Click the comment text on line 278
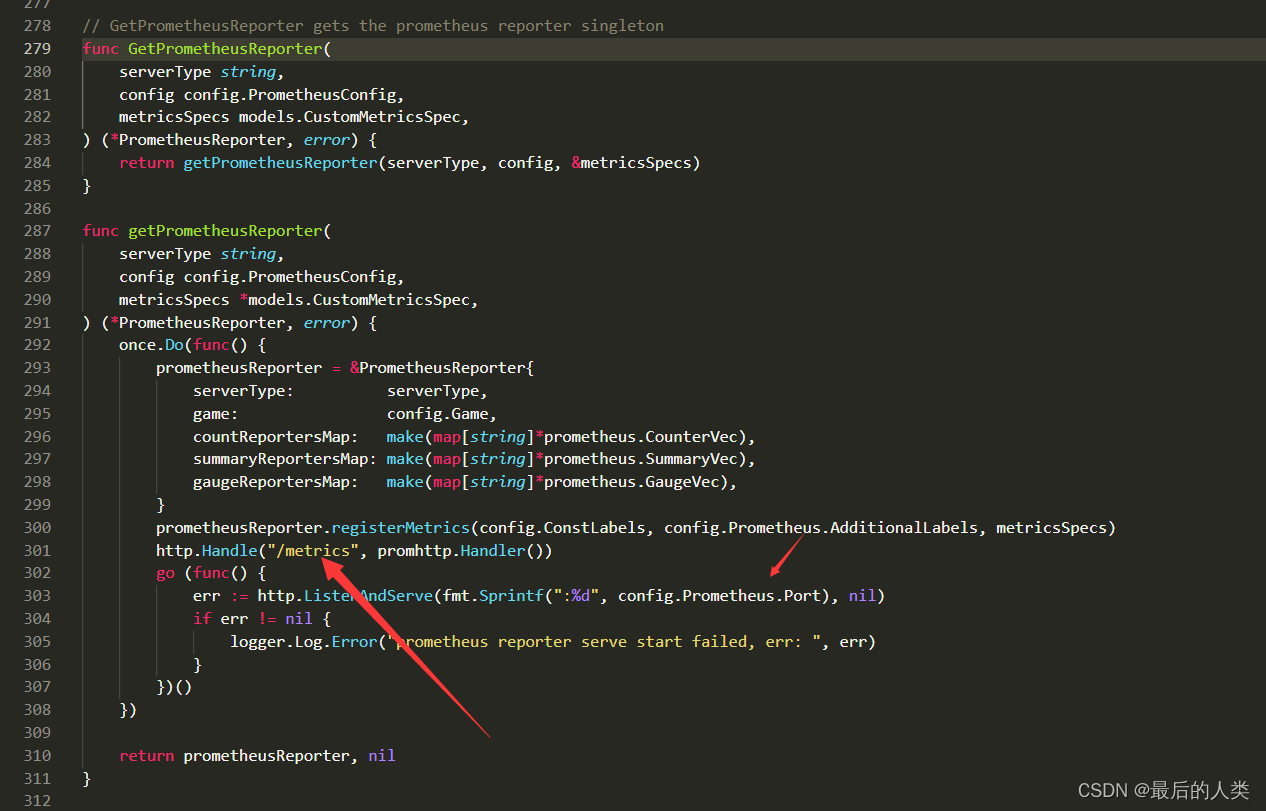This screenshot has width=1266, height=811. tap(373, 25)
